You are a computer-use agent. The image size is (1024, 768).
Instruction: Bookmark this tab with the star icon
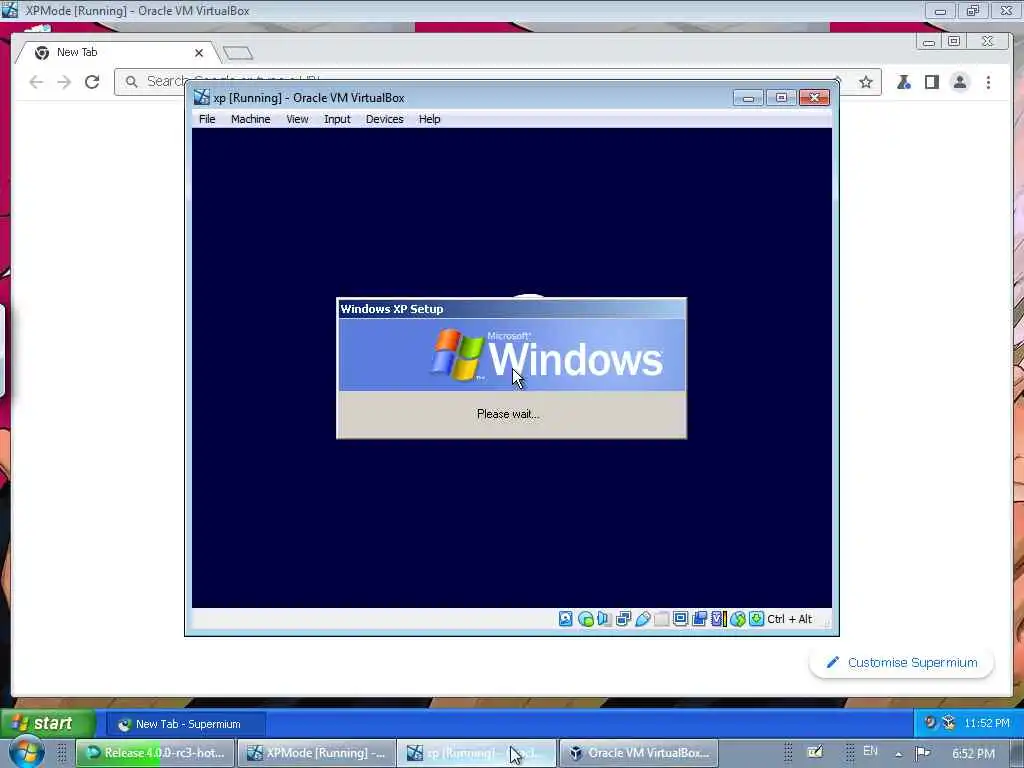pos(866,82)
